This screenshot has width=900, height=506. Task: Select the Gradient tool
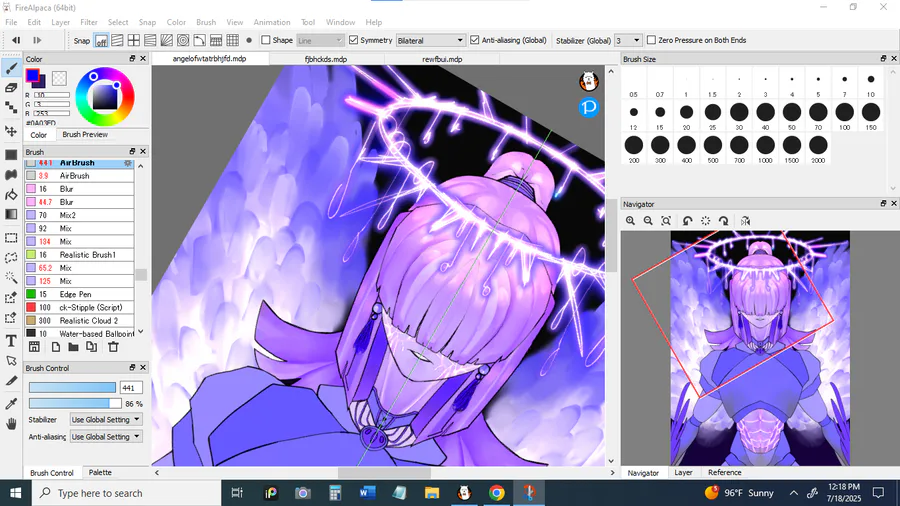[x=11, y=214]
